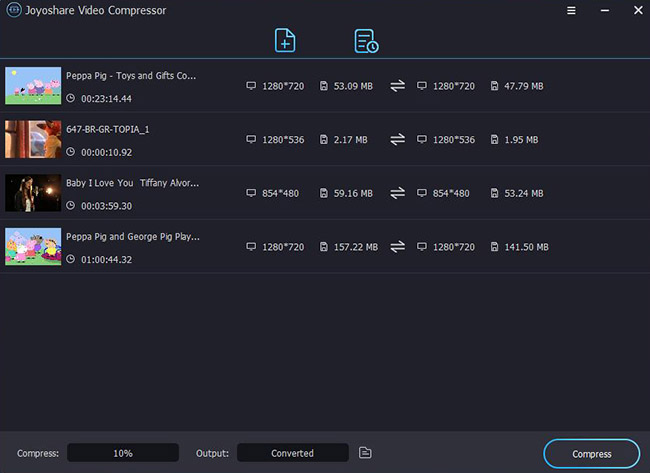This screenshot has height=473, width=650.
Task: Select the Peppa Pig Toys and Gifts thumbnail
Action: [33, 86]
